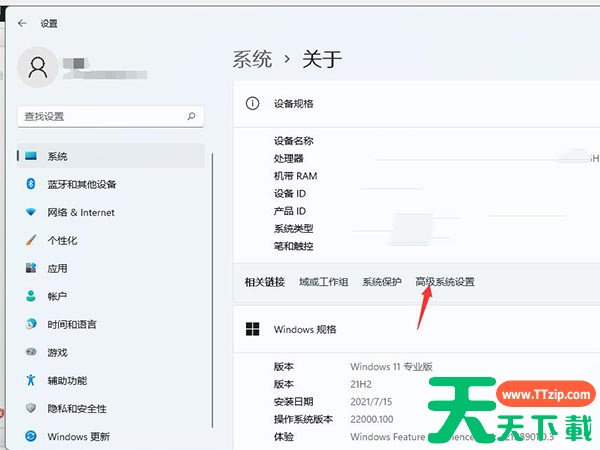Viewport: 600px width, 450px height.
Task: Click the accessibility figure icon
Action: (x=31, y=380)
